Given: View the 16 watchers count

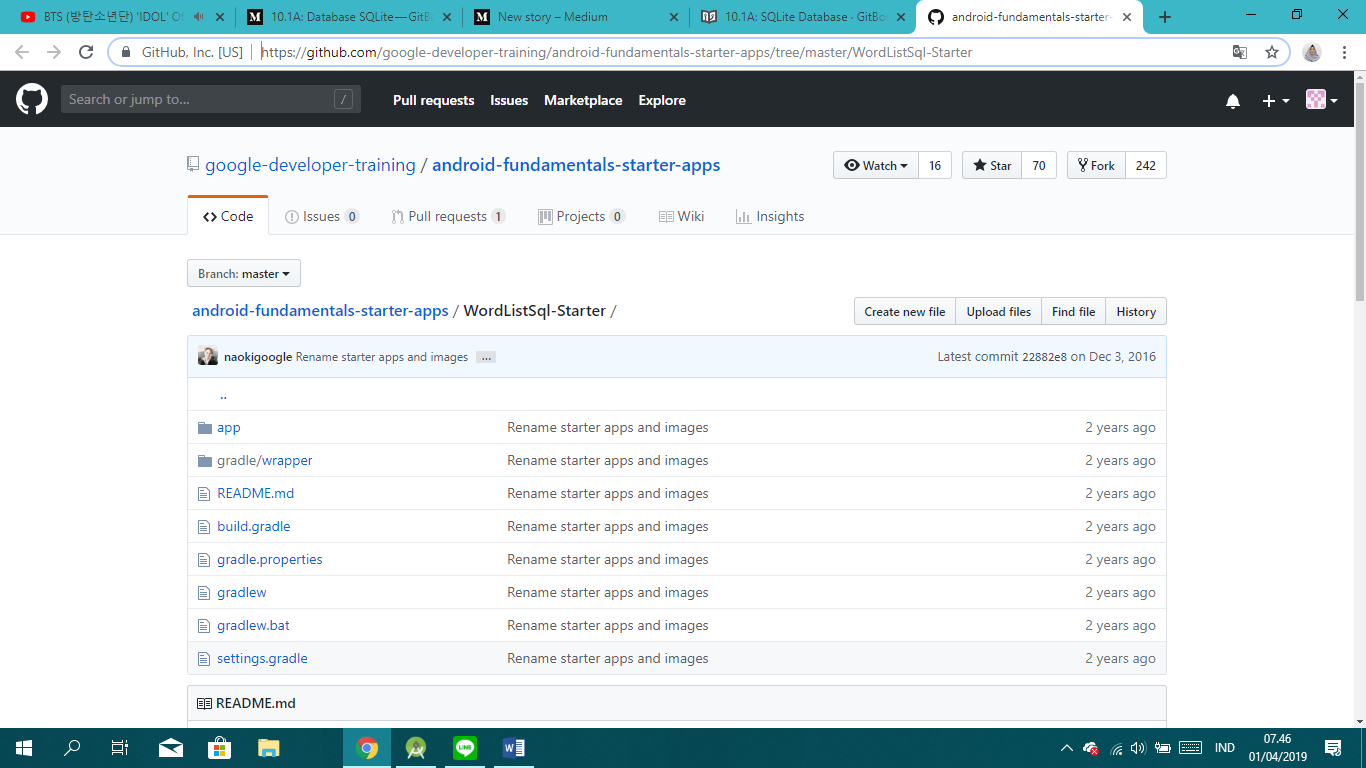Looking at the screenshot, I should [935, 165].
